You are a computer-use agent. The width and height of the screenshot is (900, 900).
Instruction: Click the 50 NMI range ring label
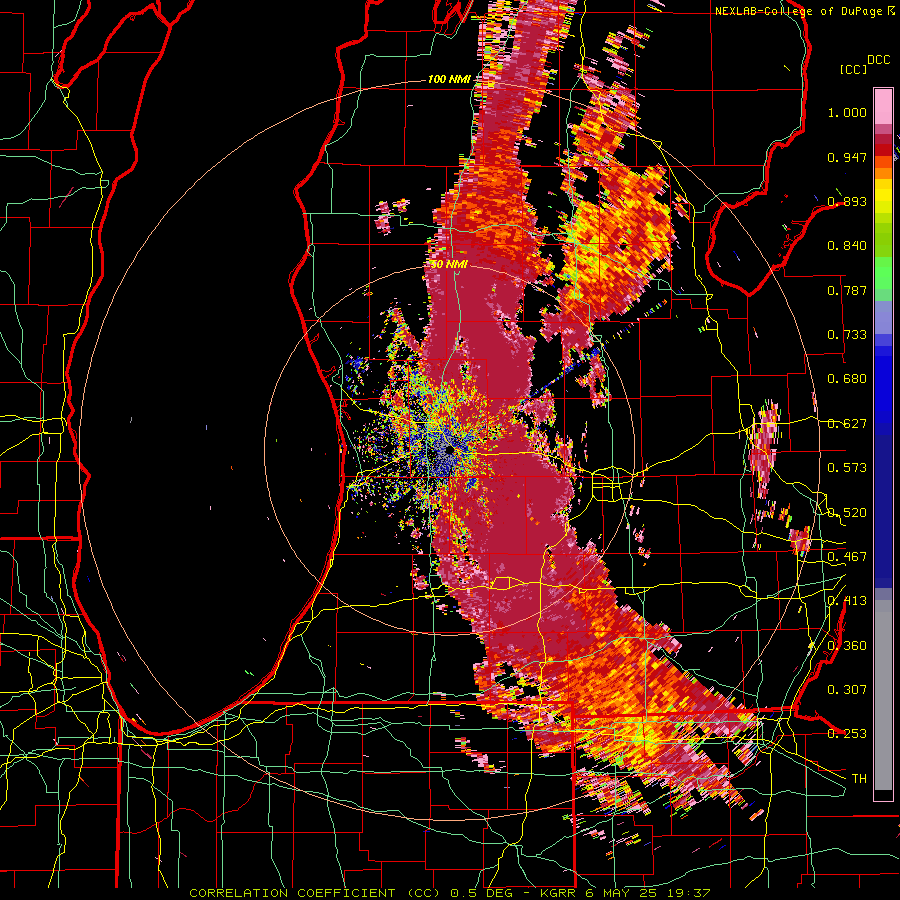click(449, 265)
